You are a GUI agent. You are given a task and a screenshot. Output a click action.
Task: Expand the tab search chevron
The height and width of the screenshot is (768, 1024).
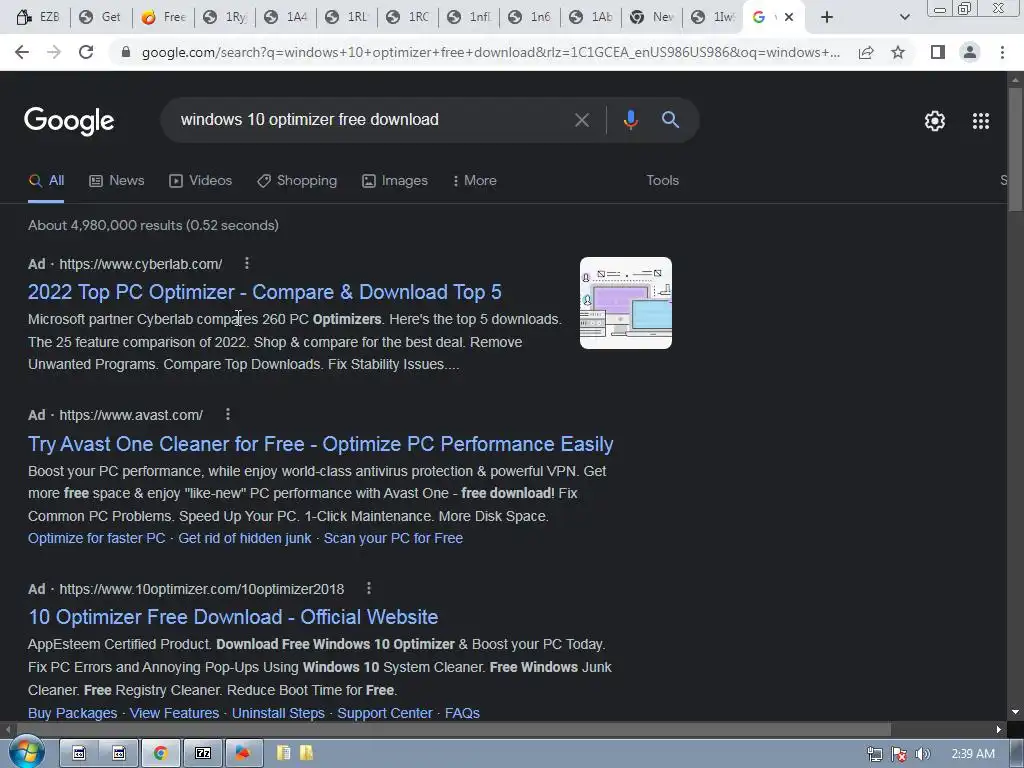[x=904, y=17]
